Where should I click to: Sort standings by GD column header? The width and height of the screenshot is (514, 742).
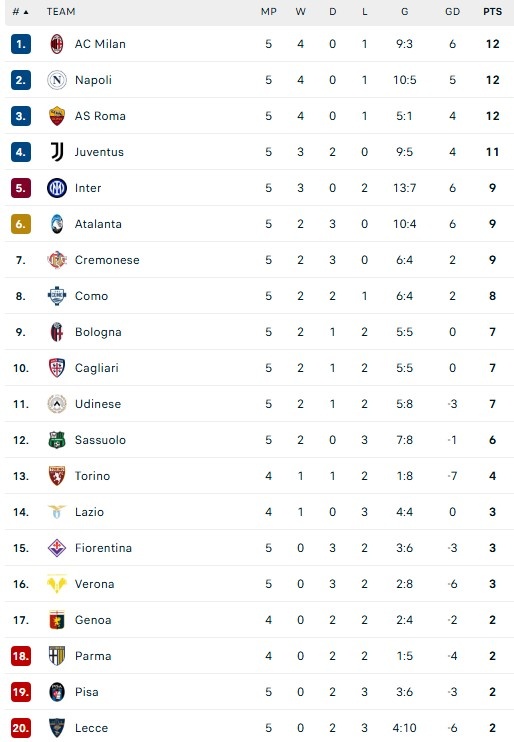[x=452, y=12]
